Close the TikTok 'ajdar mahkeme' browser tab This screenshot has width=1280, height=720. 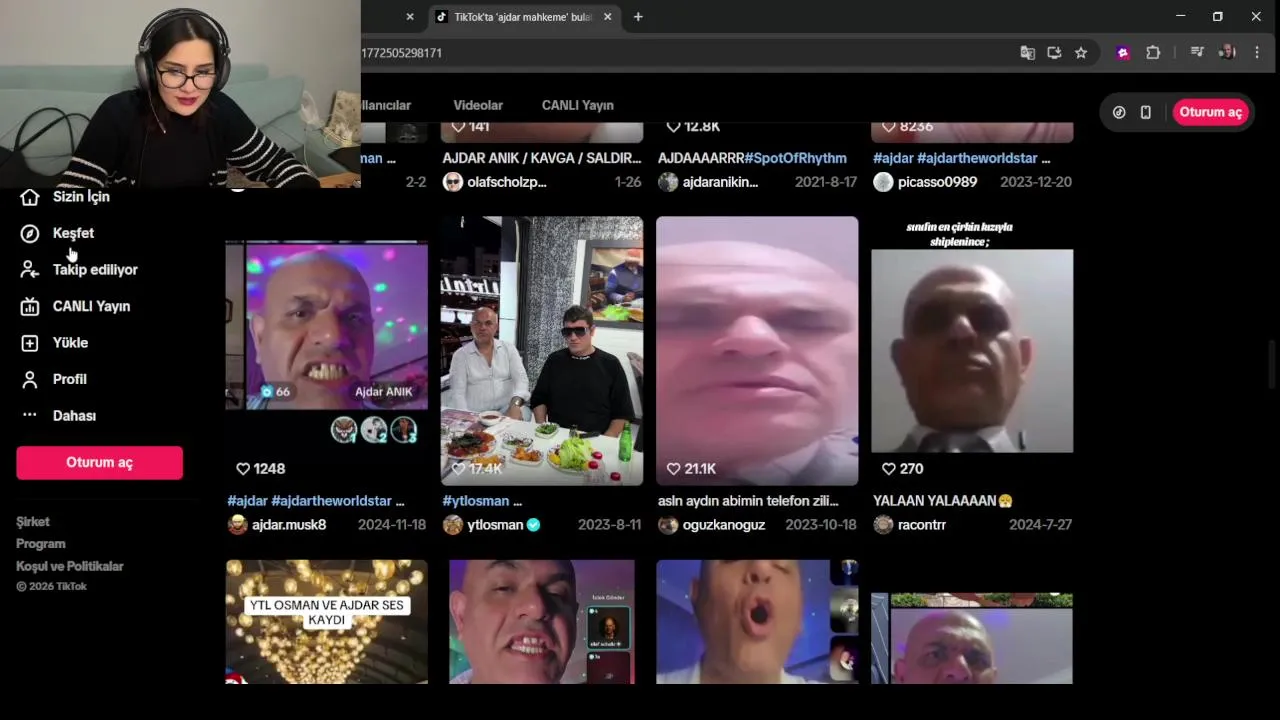(607, 17)
